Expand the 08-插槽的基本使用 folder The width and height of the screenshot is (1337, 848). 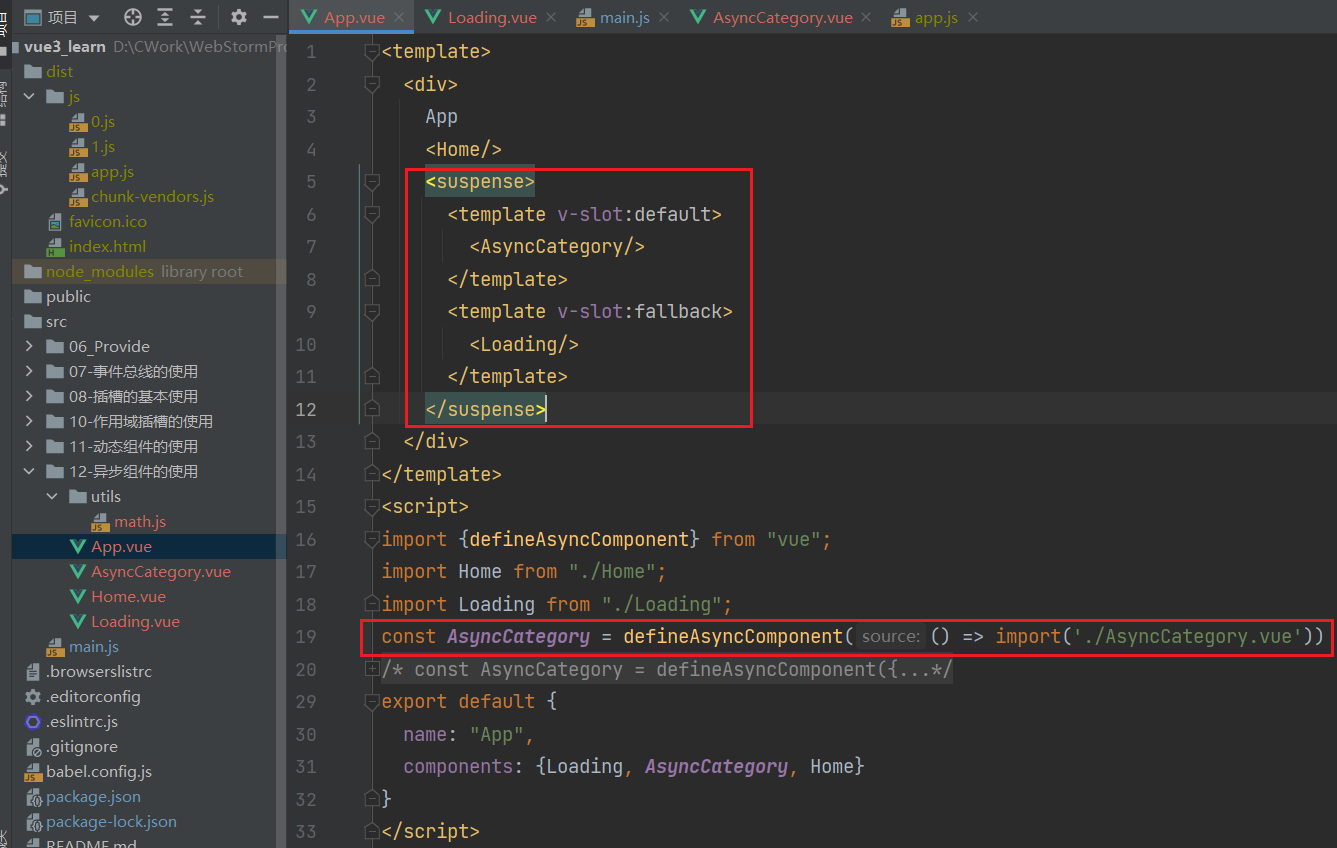point(30,396)
